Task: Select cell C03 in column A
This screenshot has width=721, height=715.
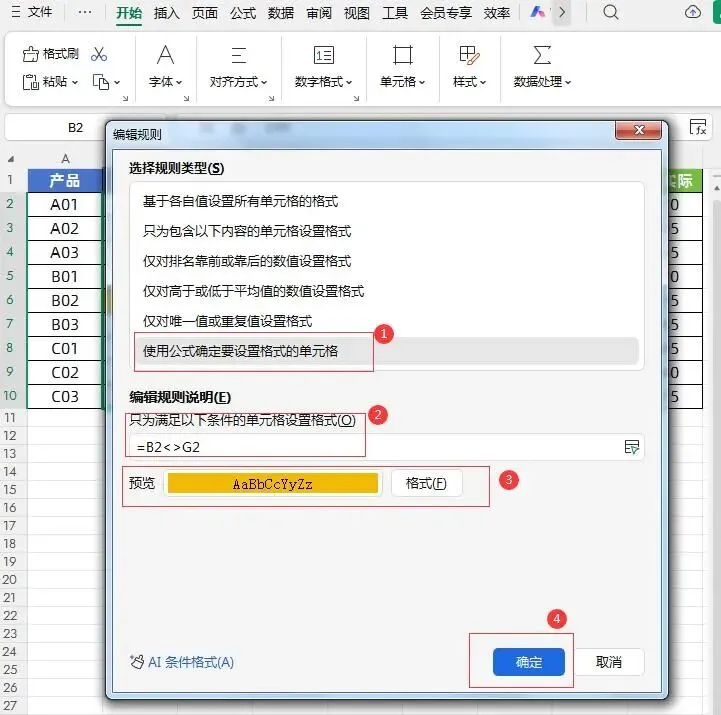Action: (x=64, y=396)
